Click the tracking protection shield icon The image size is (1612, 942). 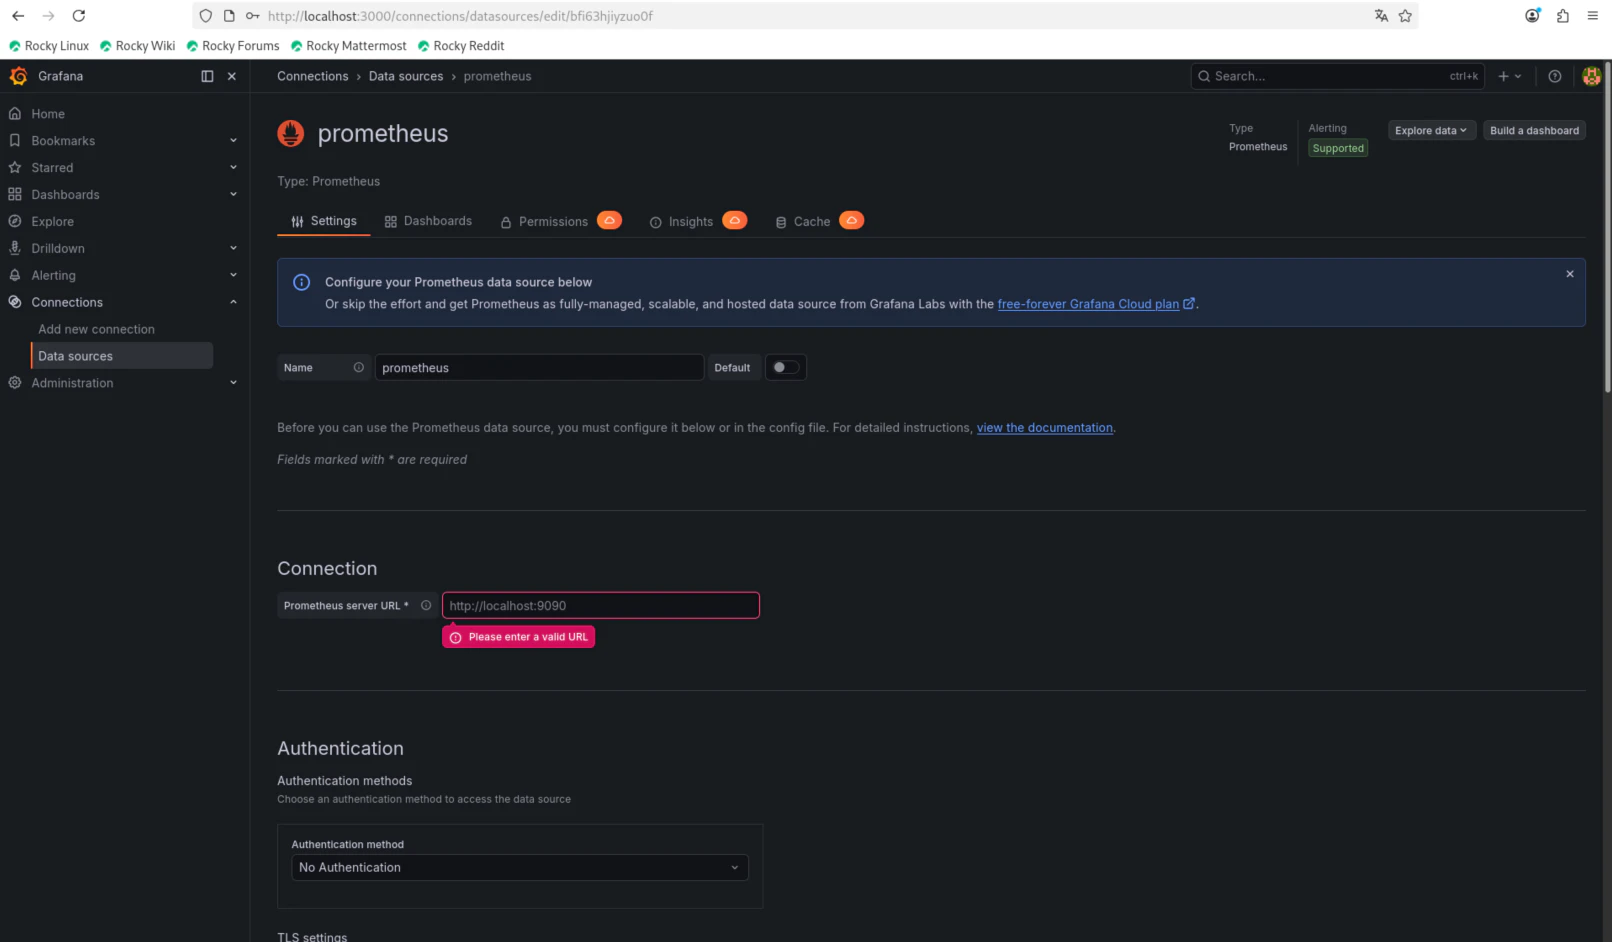click(206, 16)
